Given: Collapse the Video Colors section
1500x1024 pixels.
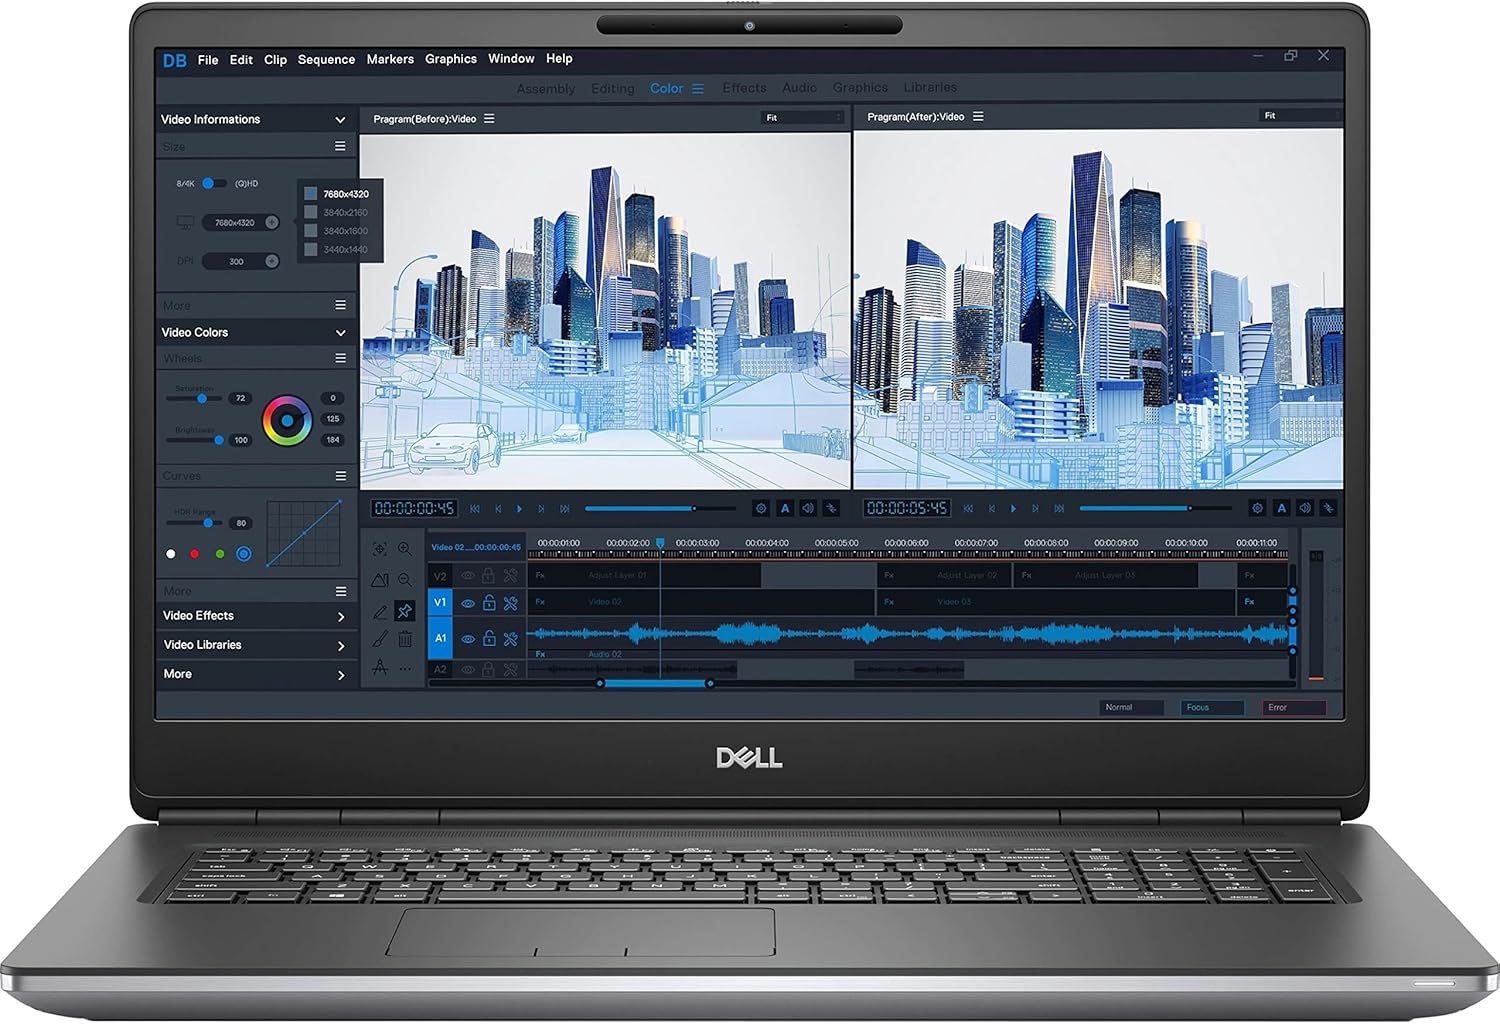Looking at the screenshot, I should click(340, 333).
